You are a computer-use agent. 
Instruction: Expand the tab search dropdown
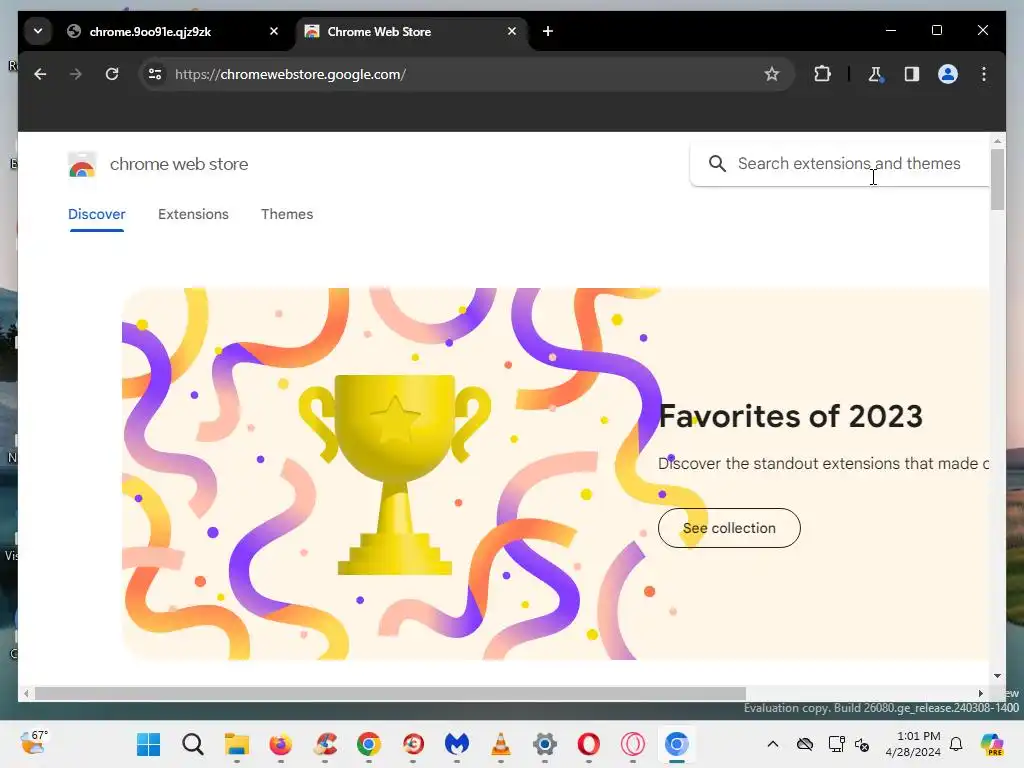pos(38,31)
